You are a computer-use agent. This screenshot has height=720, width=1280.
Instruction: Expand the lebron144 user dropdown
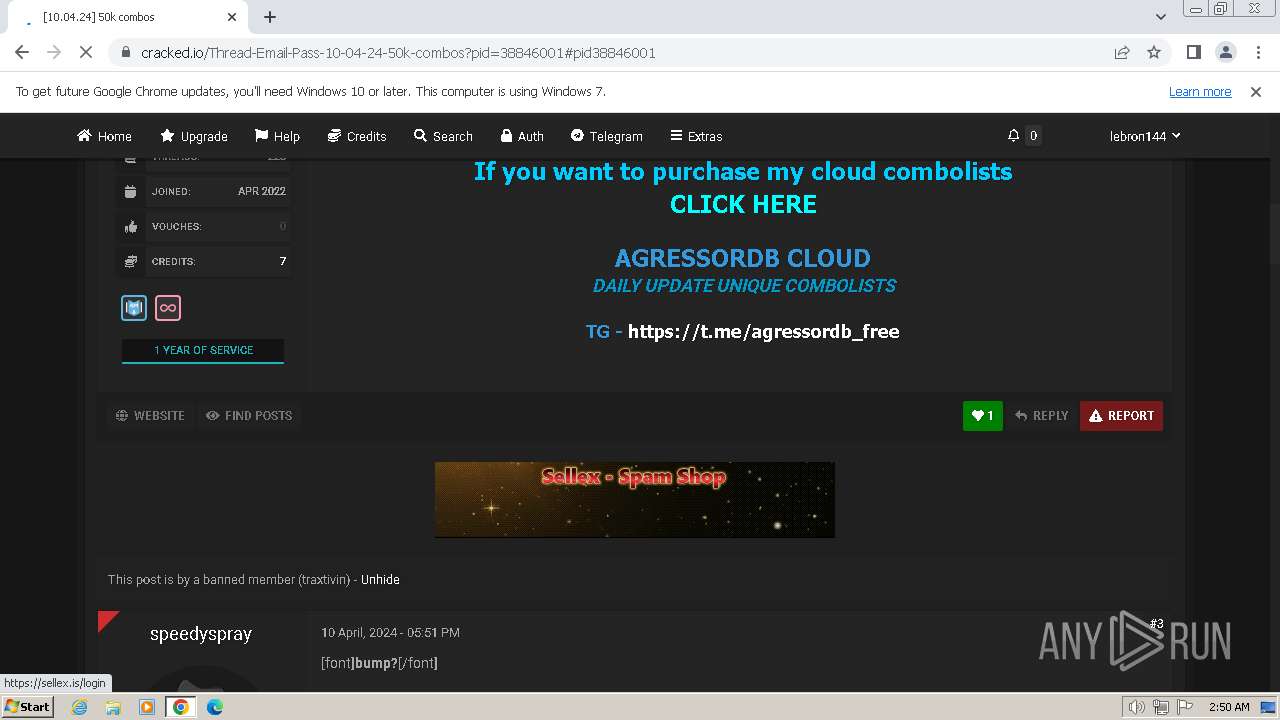coord(1145,136)
